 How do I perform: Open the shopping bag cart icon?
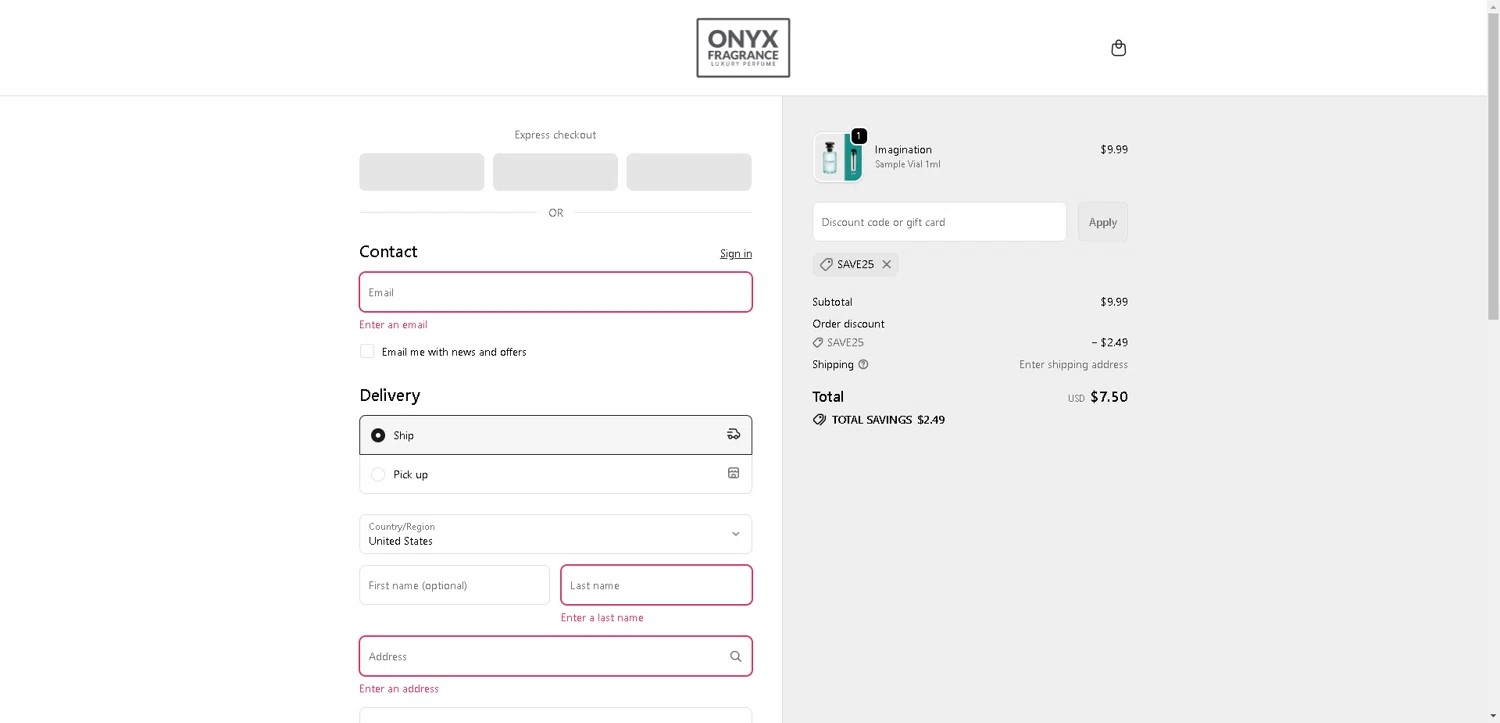tap(1118, 48)
